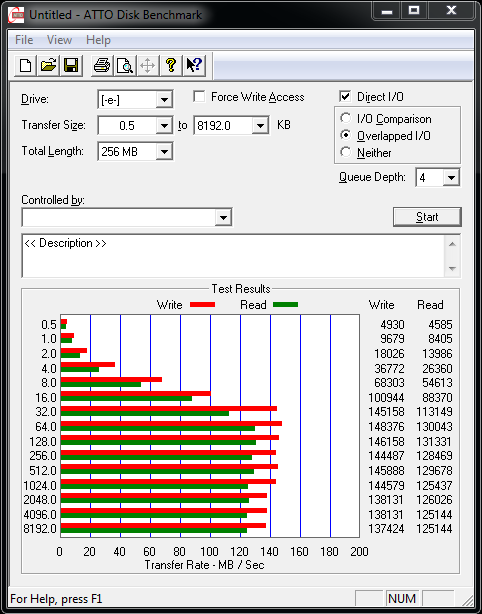Click the write value 137424
The image size is (482, 614).
386,529
